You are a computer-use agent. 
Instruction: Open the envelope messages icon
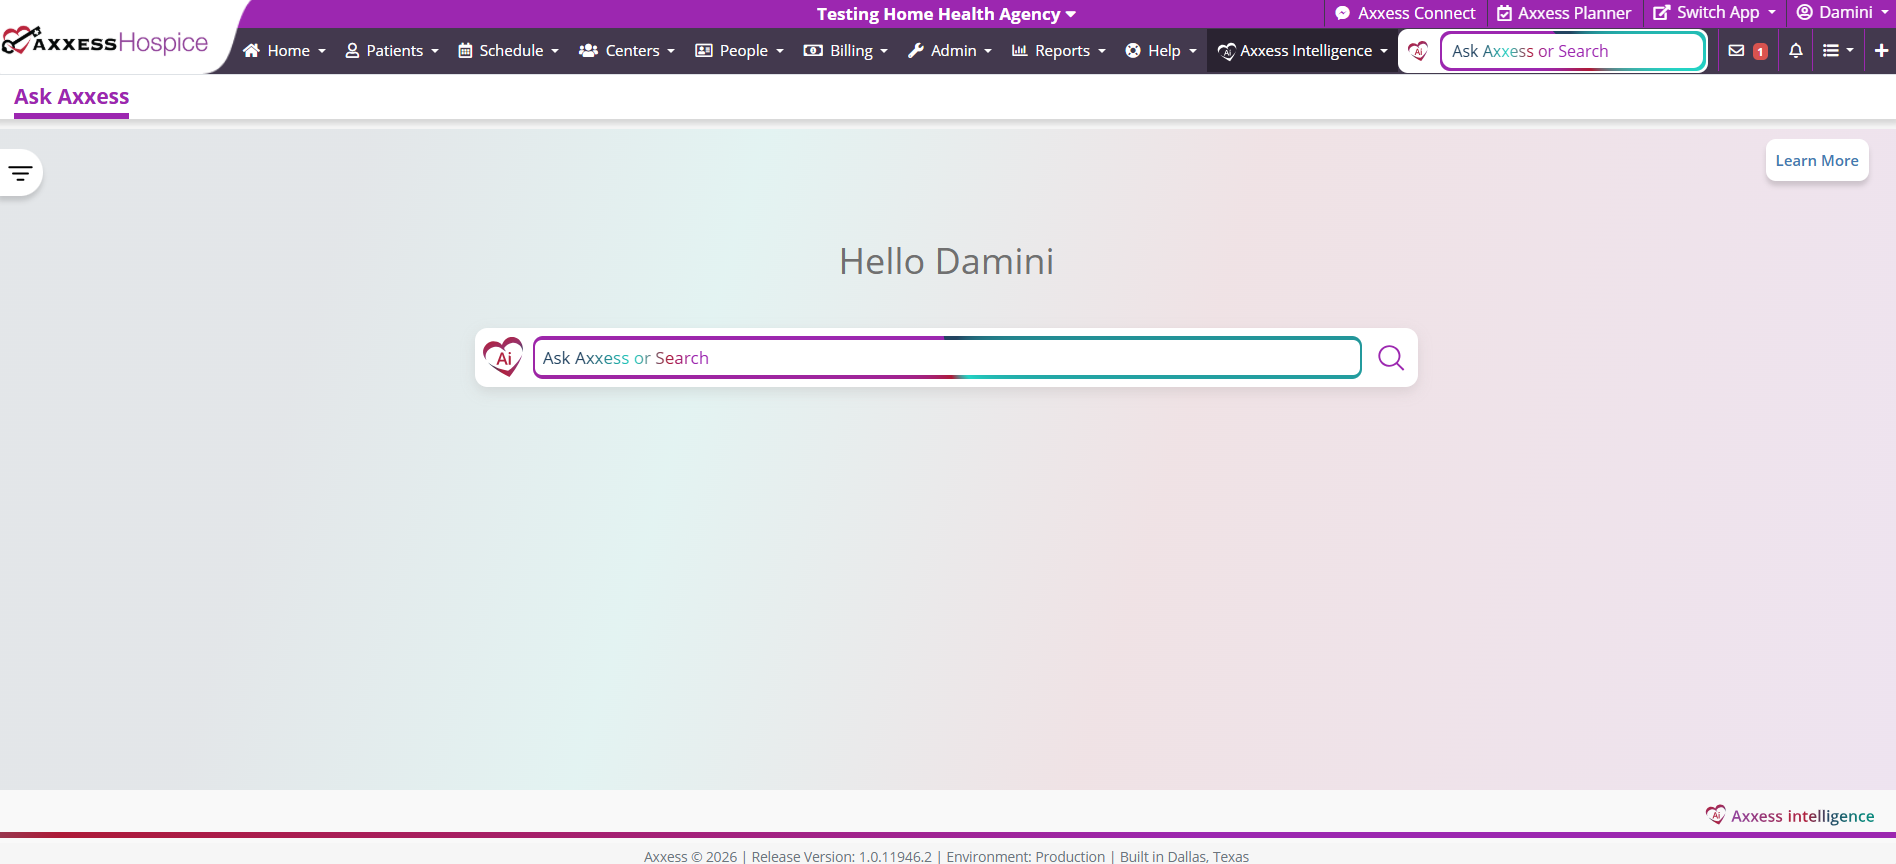tap(1736, 51)
